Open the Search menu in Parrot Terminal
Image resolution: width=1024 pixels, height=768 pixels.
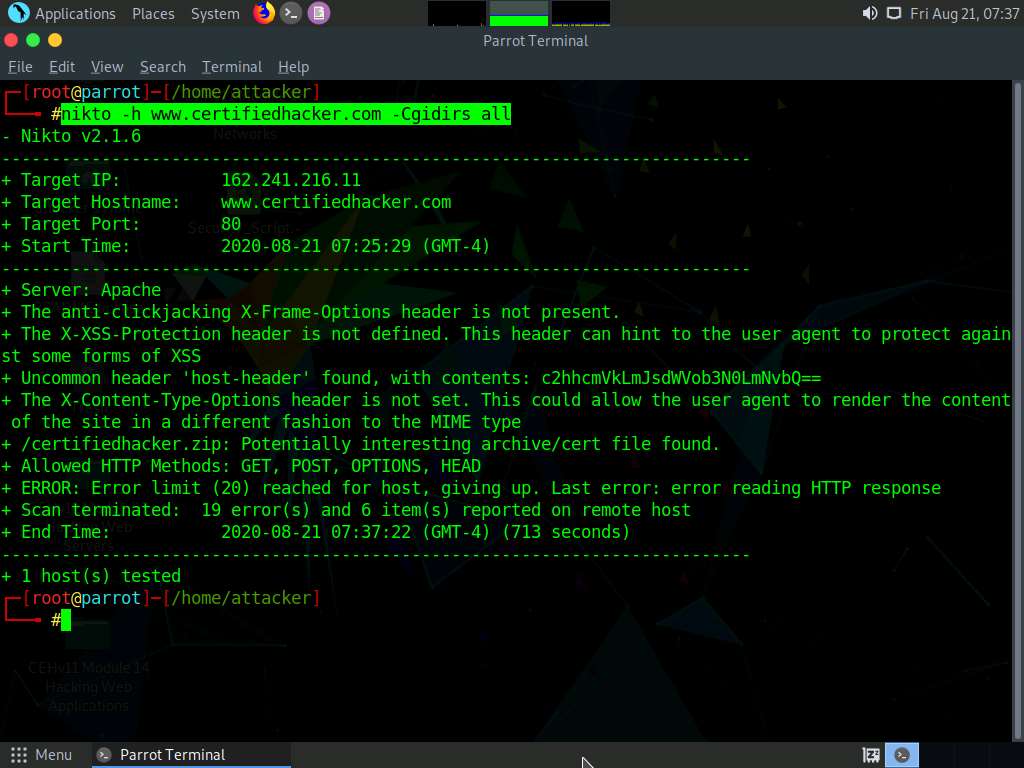point(163,67)
